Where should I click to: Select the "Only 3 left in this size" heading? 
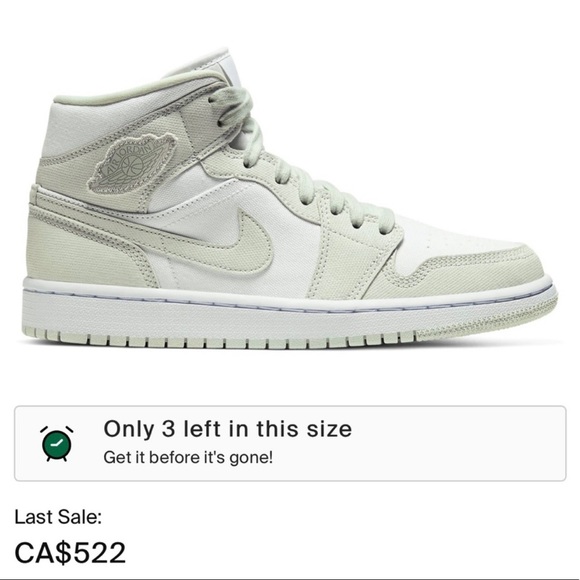227,429
